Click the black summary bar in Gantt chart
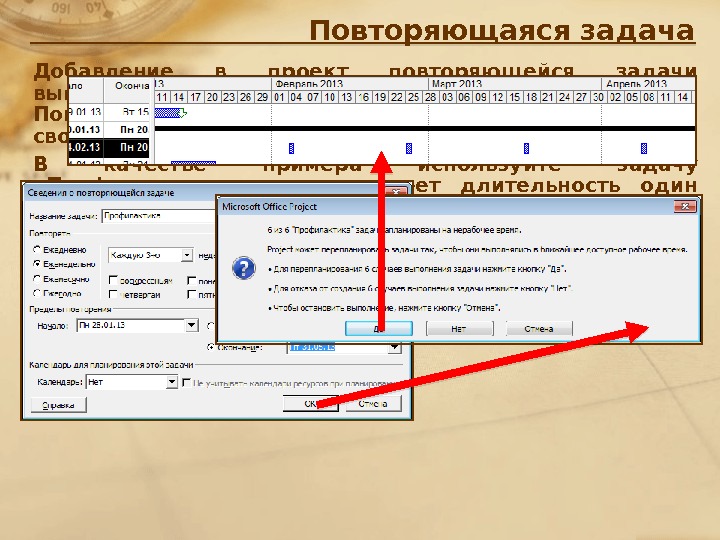Image resolution: width=720 pixels, height=540 pixels. coord(424,129)
